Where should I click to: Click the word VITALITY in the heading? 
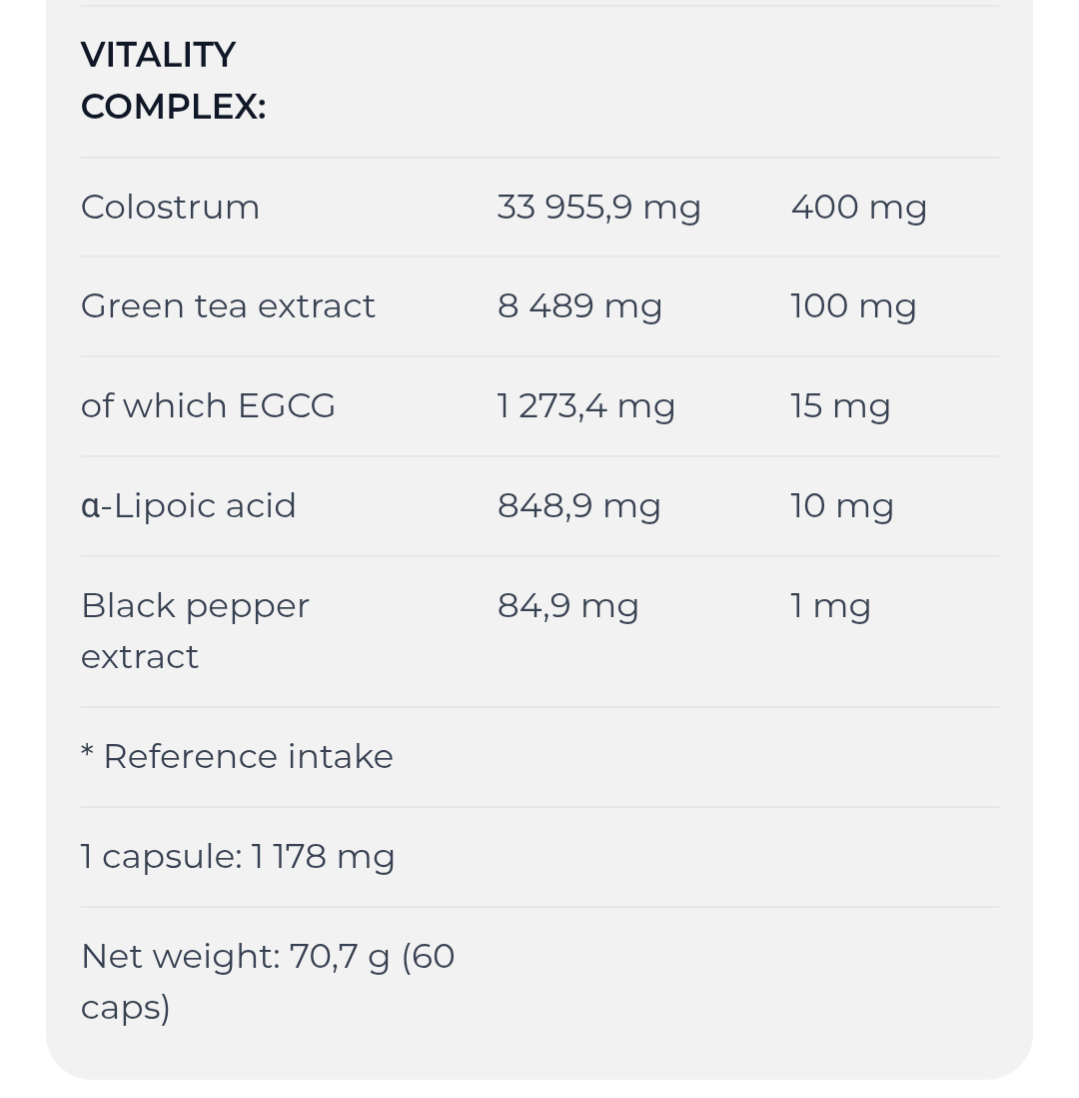158,55
